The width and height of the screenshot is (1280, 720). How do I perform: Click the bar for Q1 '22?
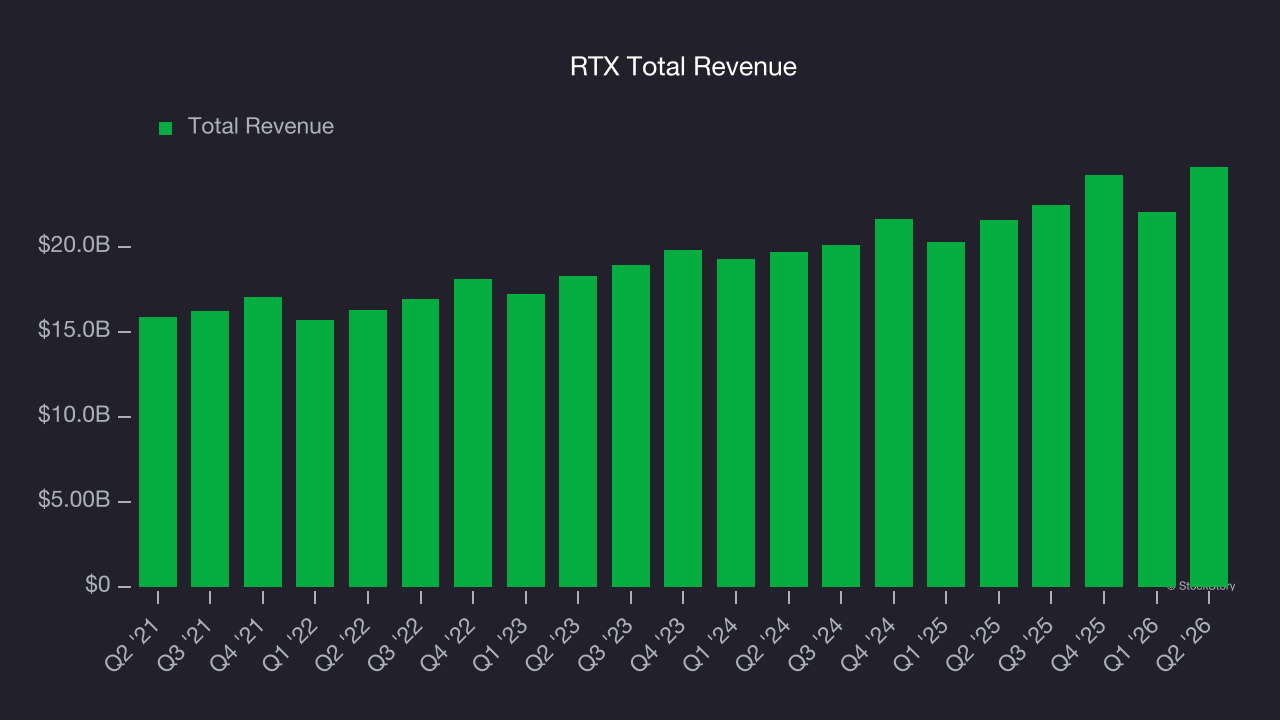(315, 453)
